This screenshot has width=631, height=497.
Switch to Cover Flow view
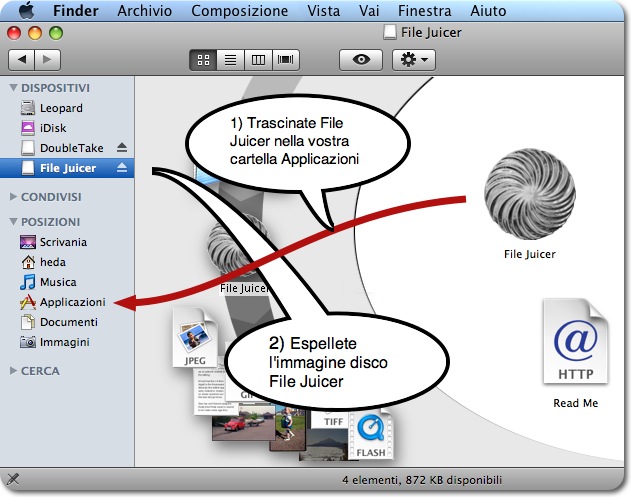point(286,60)
